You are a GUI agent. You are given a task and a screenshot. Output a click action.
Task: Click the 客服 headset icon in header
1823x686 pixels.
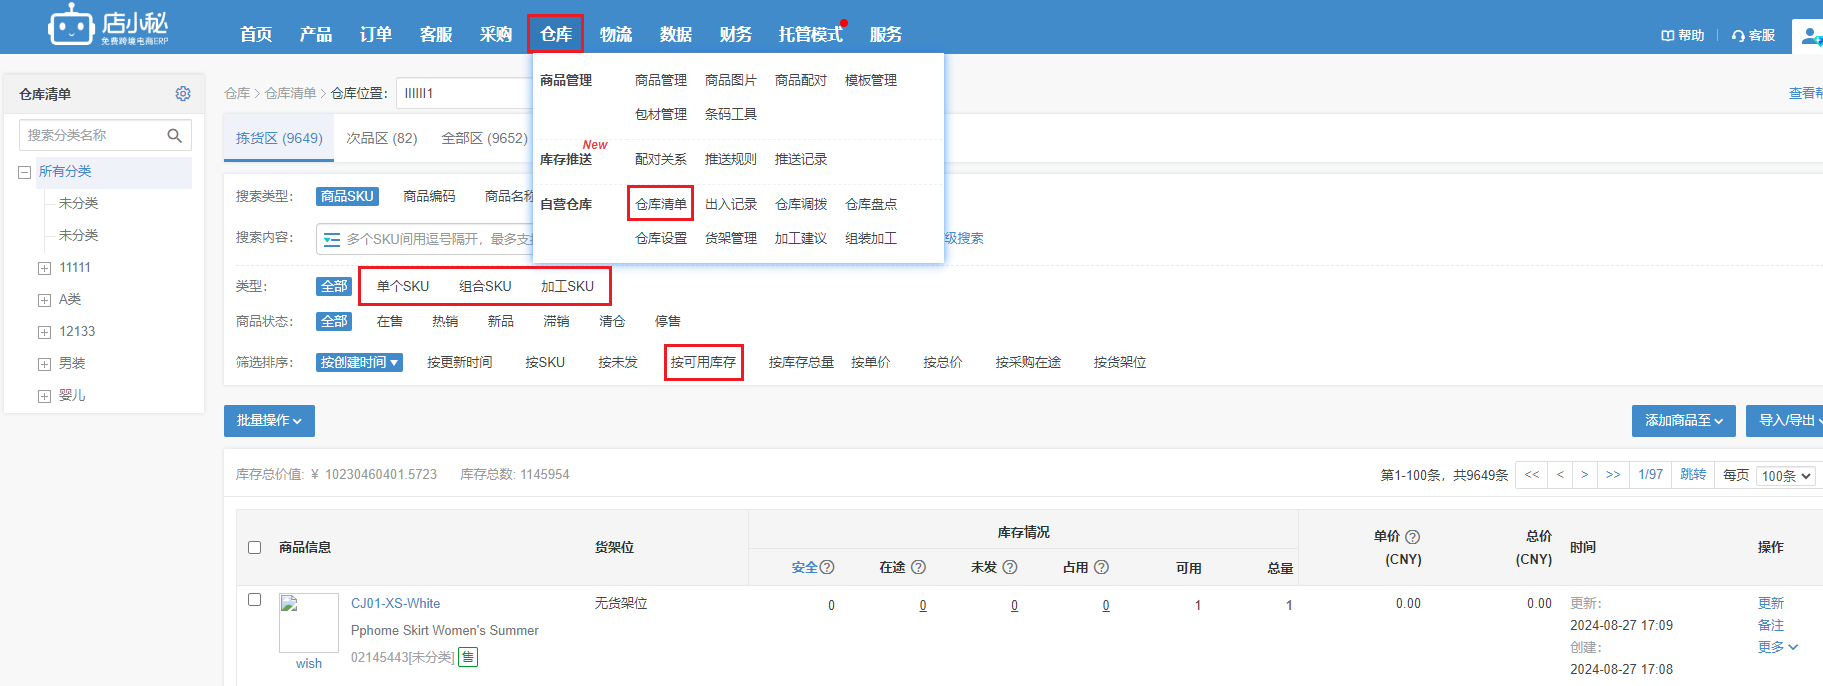tap(1738, 35)
